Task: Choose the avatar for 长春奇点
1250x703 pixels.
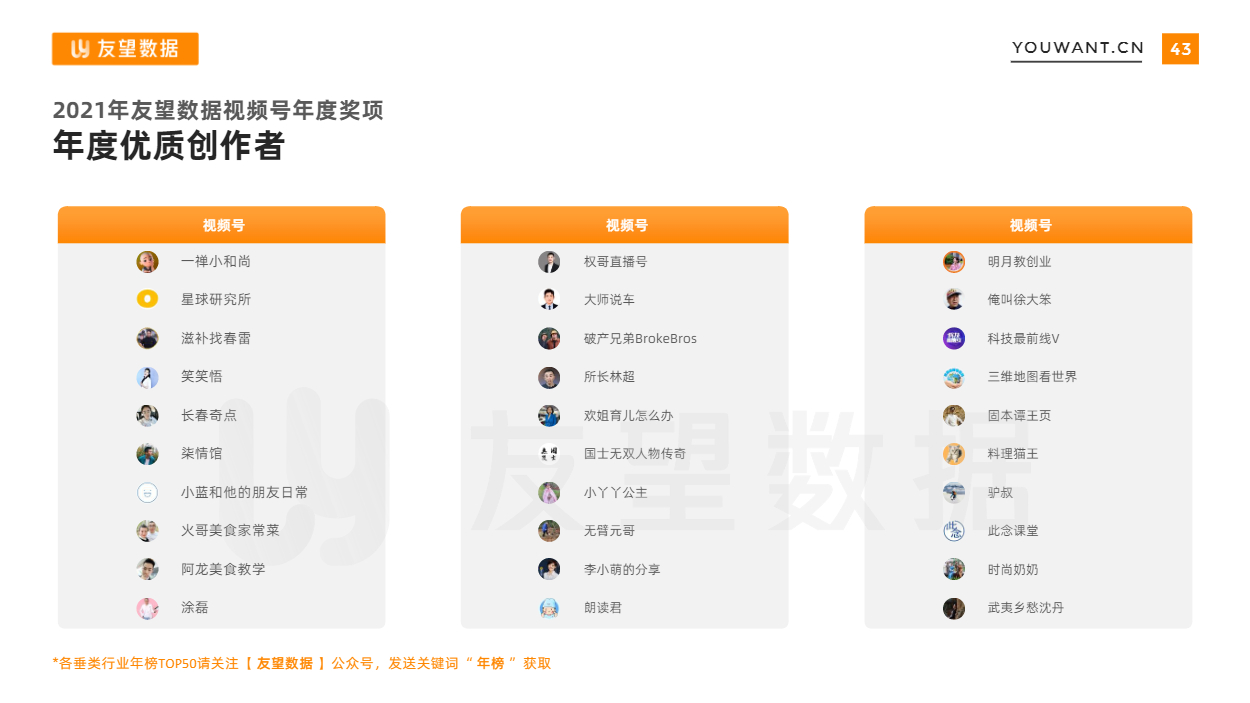Action: pos(147,415)
